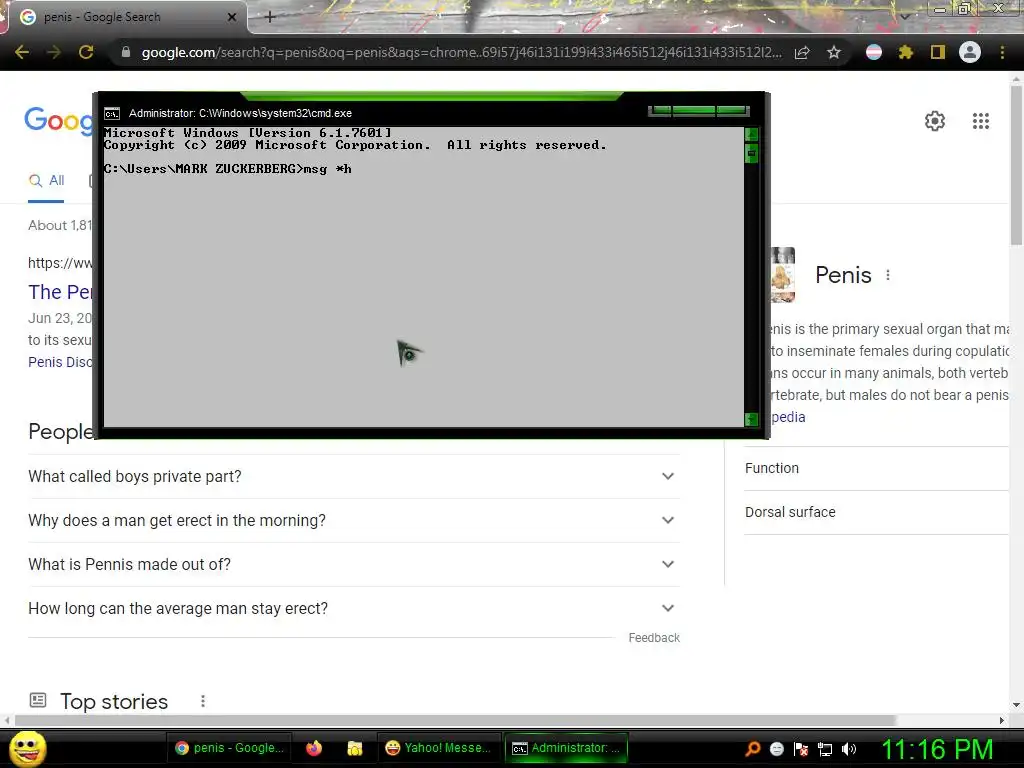Open the Function section in knowledge panel
This screenshot has height=768, width=1024.
(877, 468)
